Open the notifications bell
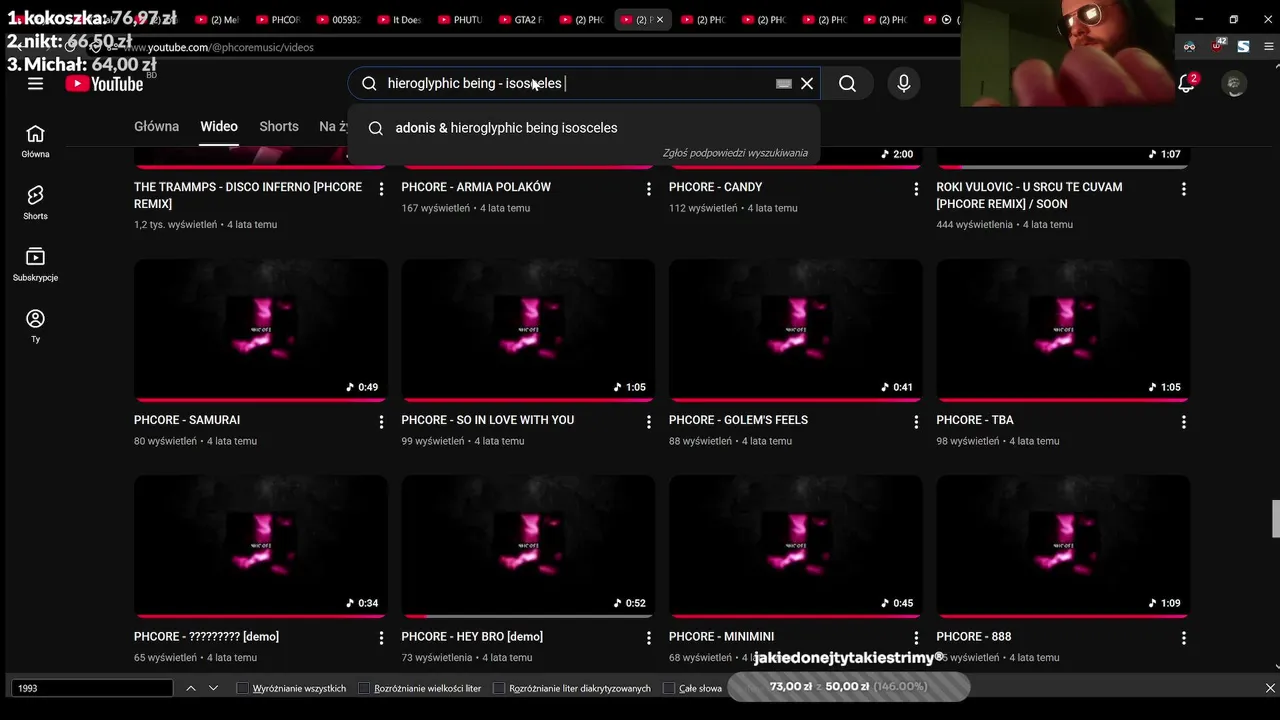1280x720 pixels. tap(1187, 84)
